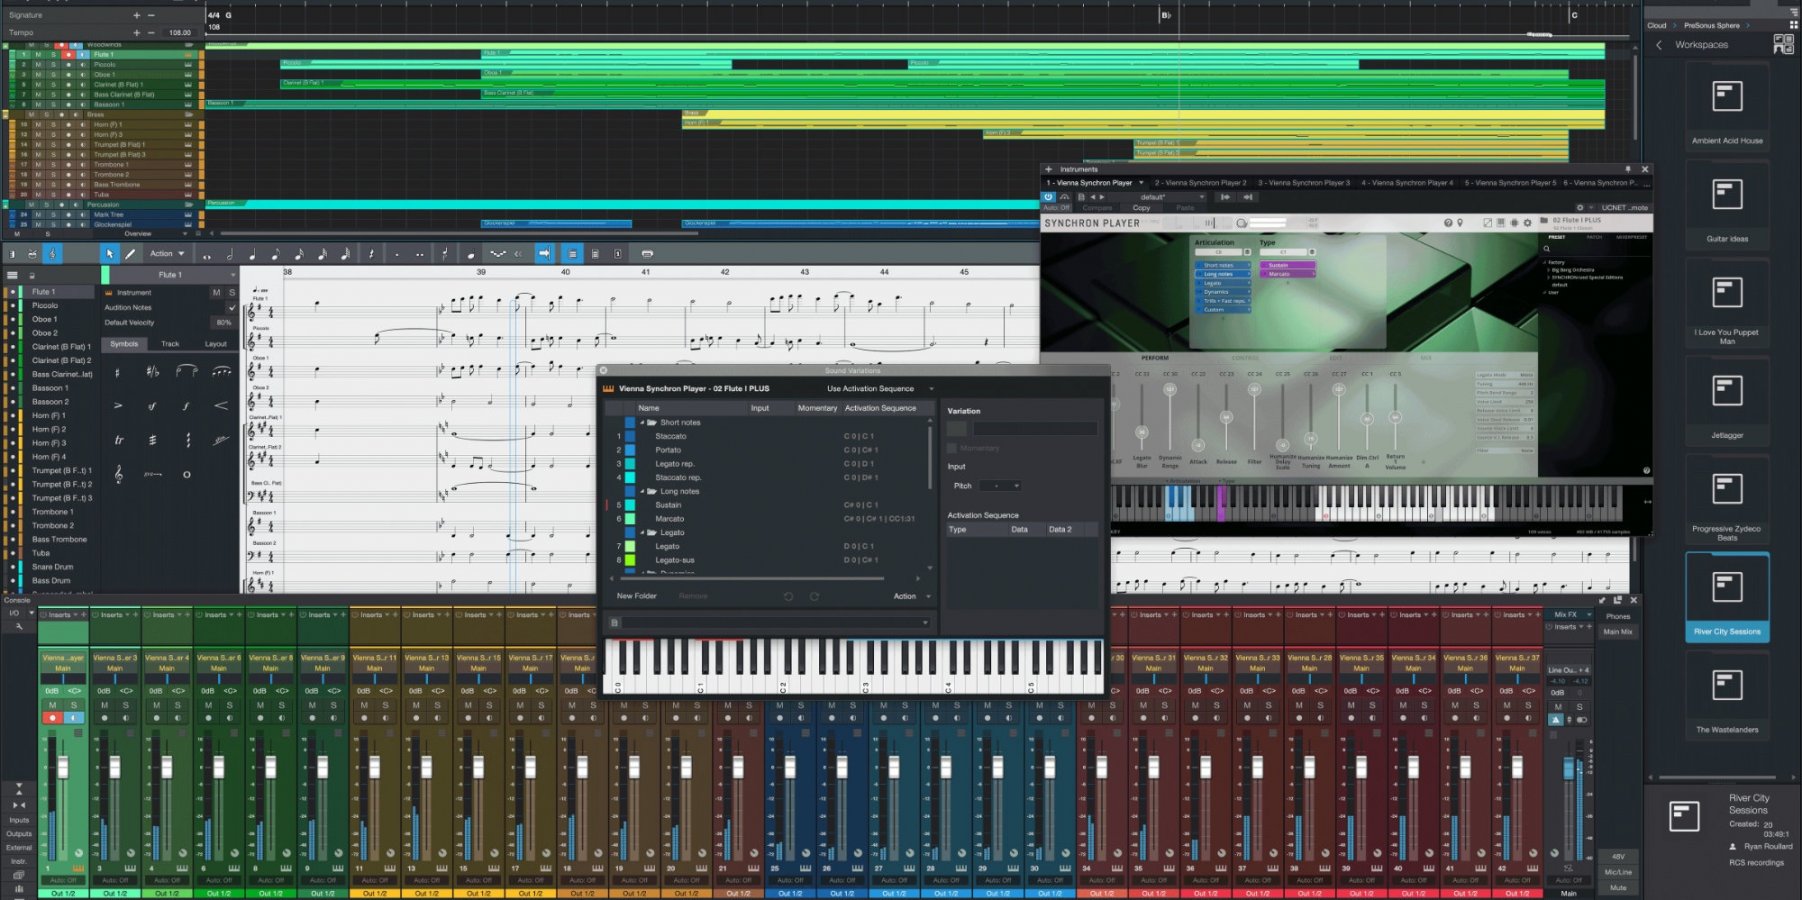Choose the quarter note duration icon

tap(250, 253)
